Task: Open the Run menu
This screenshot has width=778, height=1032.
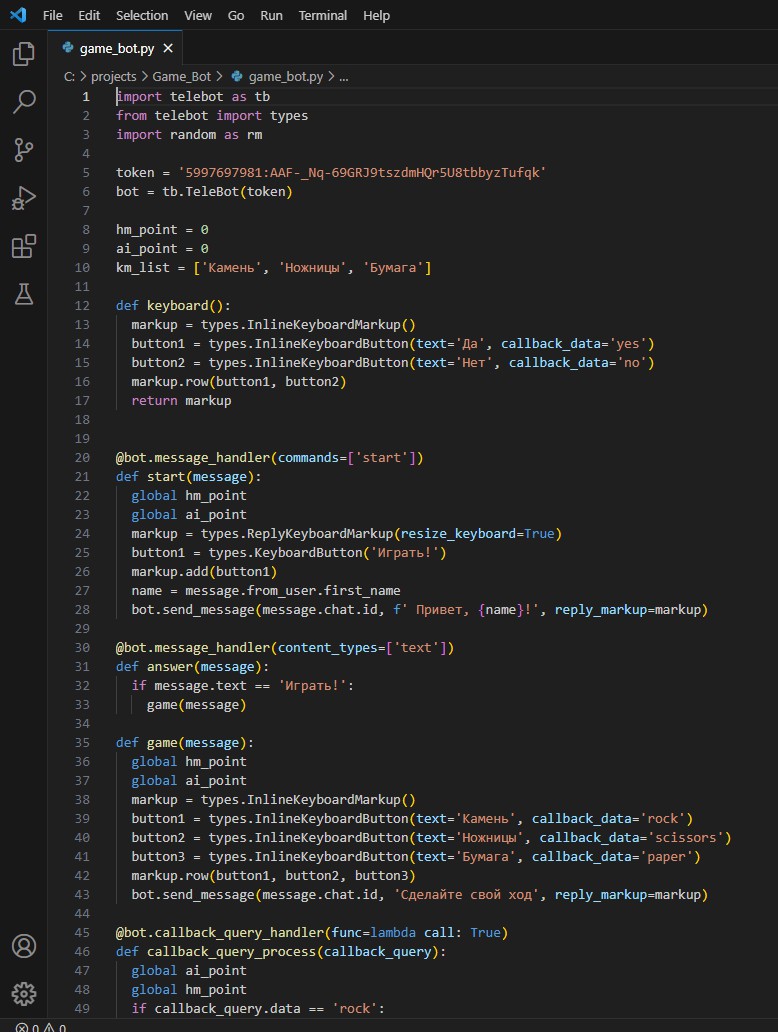Action: pyautogui.click(x=271, y=15)
